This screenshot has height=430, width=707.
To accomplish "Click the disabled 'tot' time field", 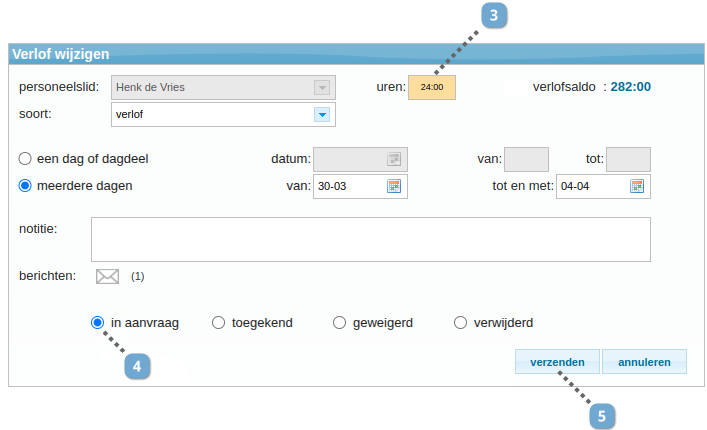I will tap(628, 159).
